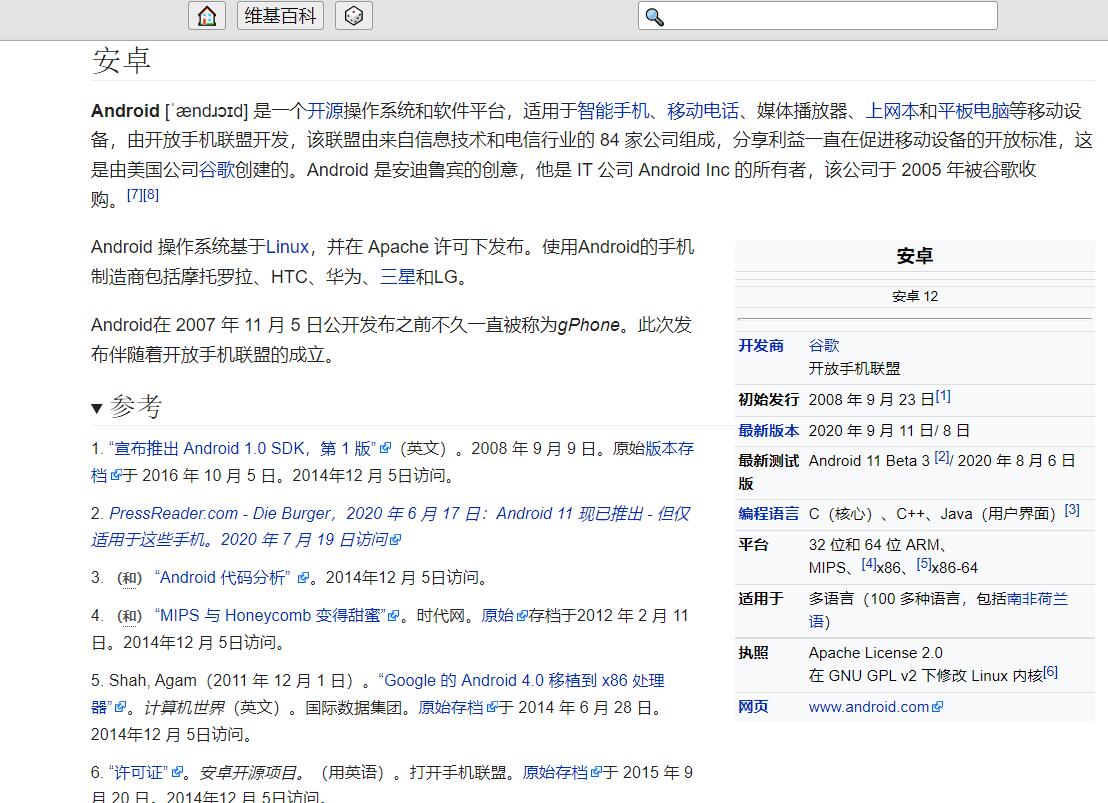The image size is (1108, 803).
Task: Open the 三星 link
Action: (x=398, y=276)
